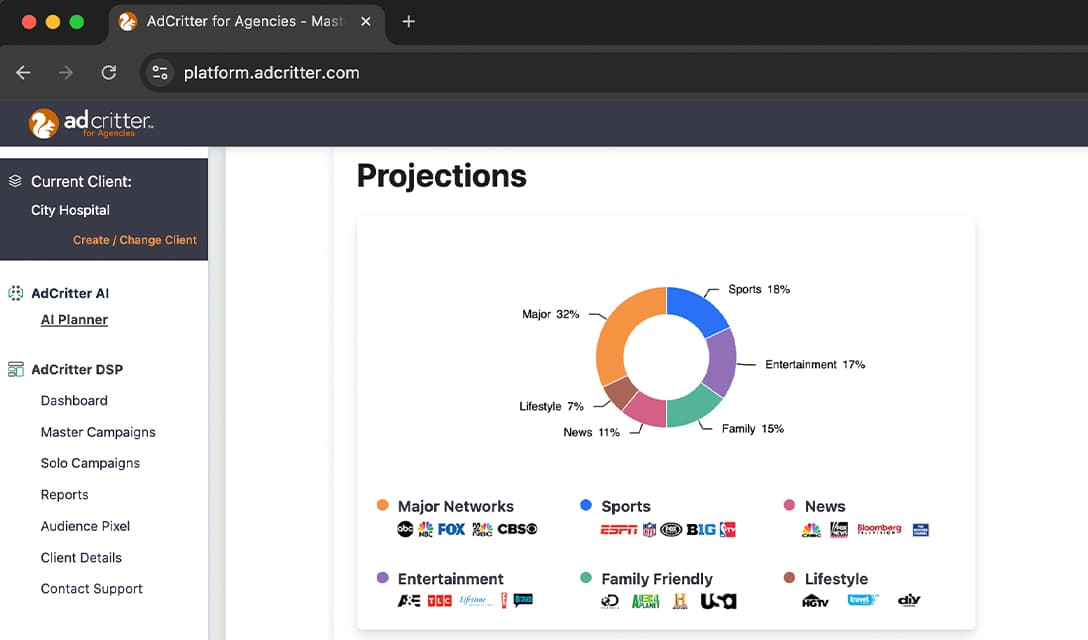Open a new browser tab
The width and height of the screenshot is (1088, 640).
pyautogui.click(x=408, y=22)
